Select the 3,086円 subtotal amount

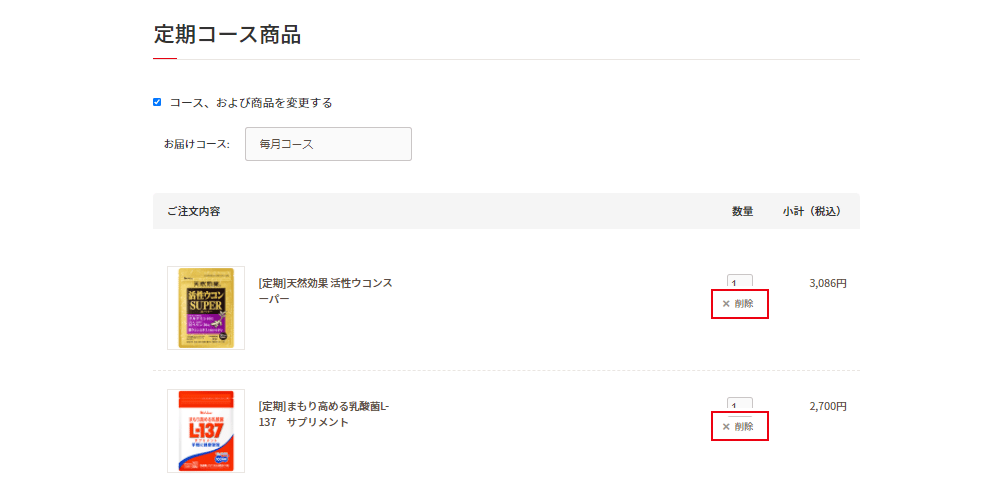coord(828,283)
